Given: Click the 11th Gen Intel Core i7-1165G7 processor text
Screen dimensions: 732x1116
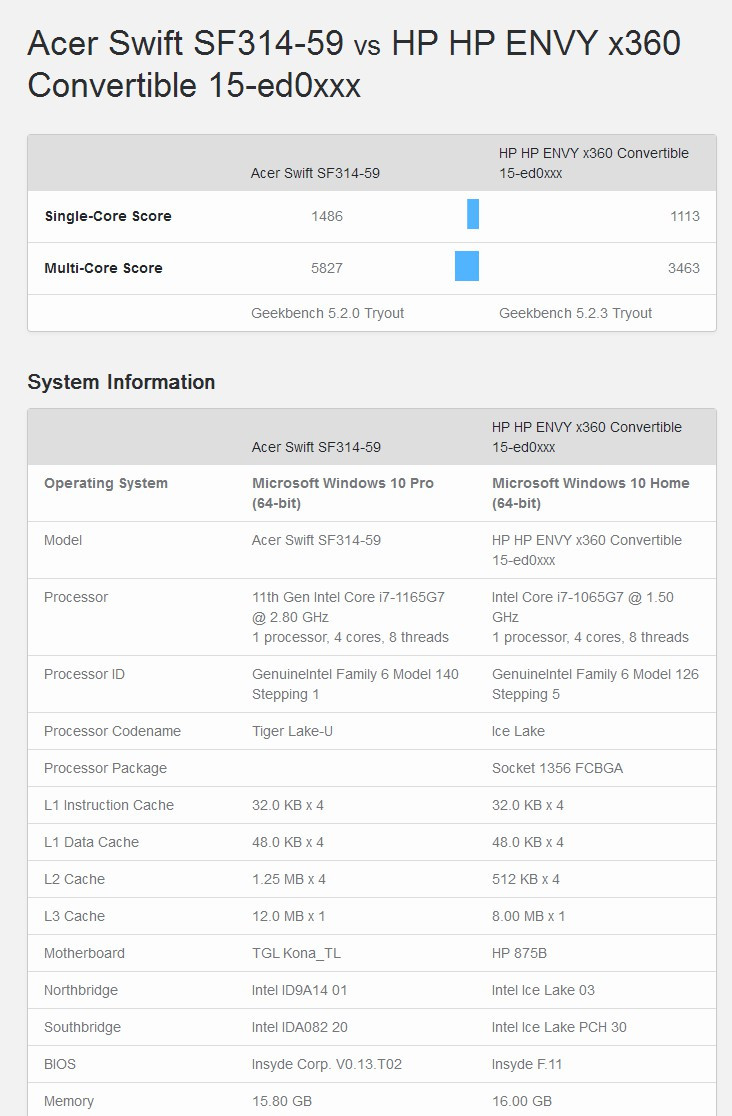Looking at the screenshot, I should (x=348, y=597).
